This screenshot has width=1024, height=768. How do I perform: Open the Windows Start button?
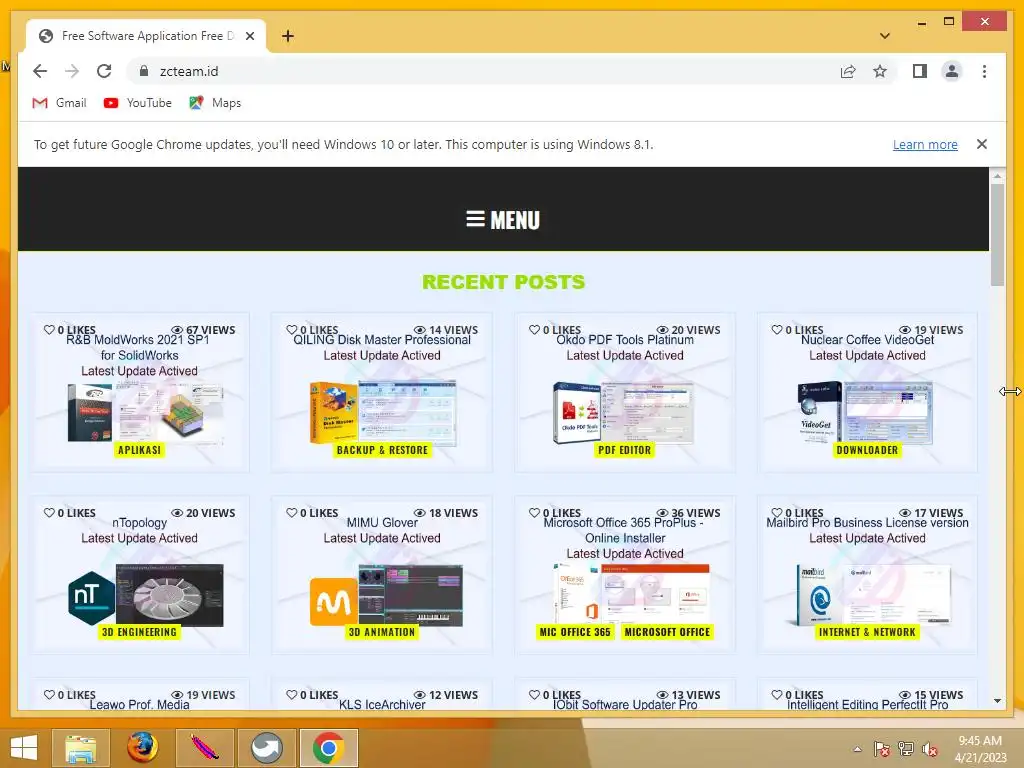24,748
